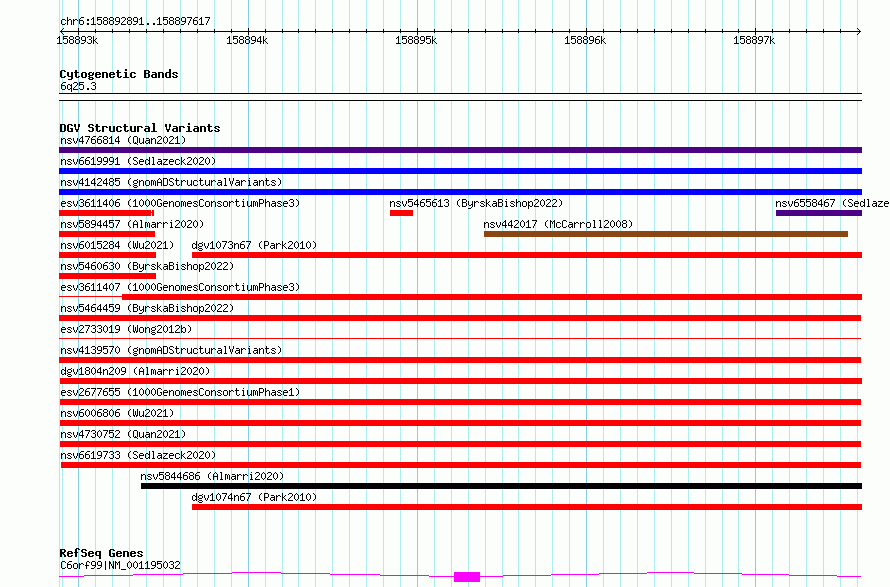890x587 pixels.
Task: Select the nsv6619991 (Sedlazeck2020) blue bar
Action: point(460,171)
